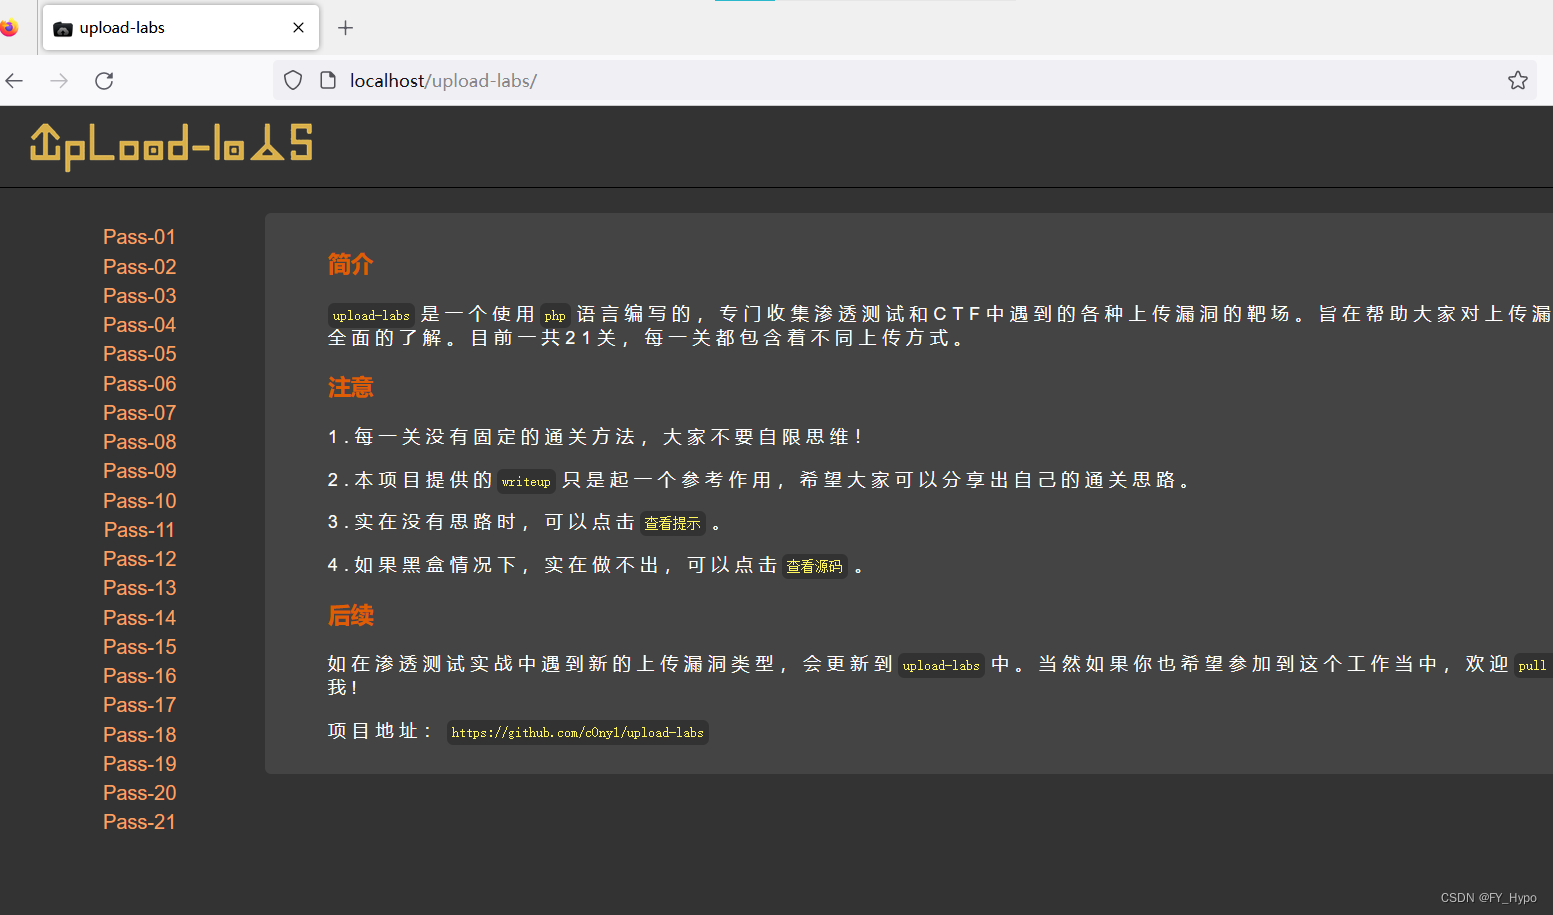
Task: Open Pass-13 in the sidebar
Action: point(139,588)
